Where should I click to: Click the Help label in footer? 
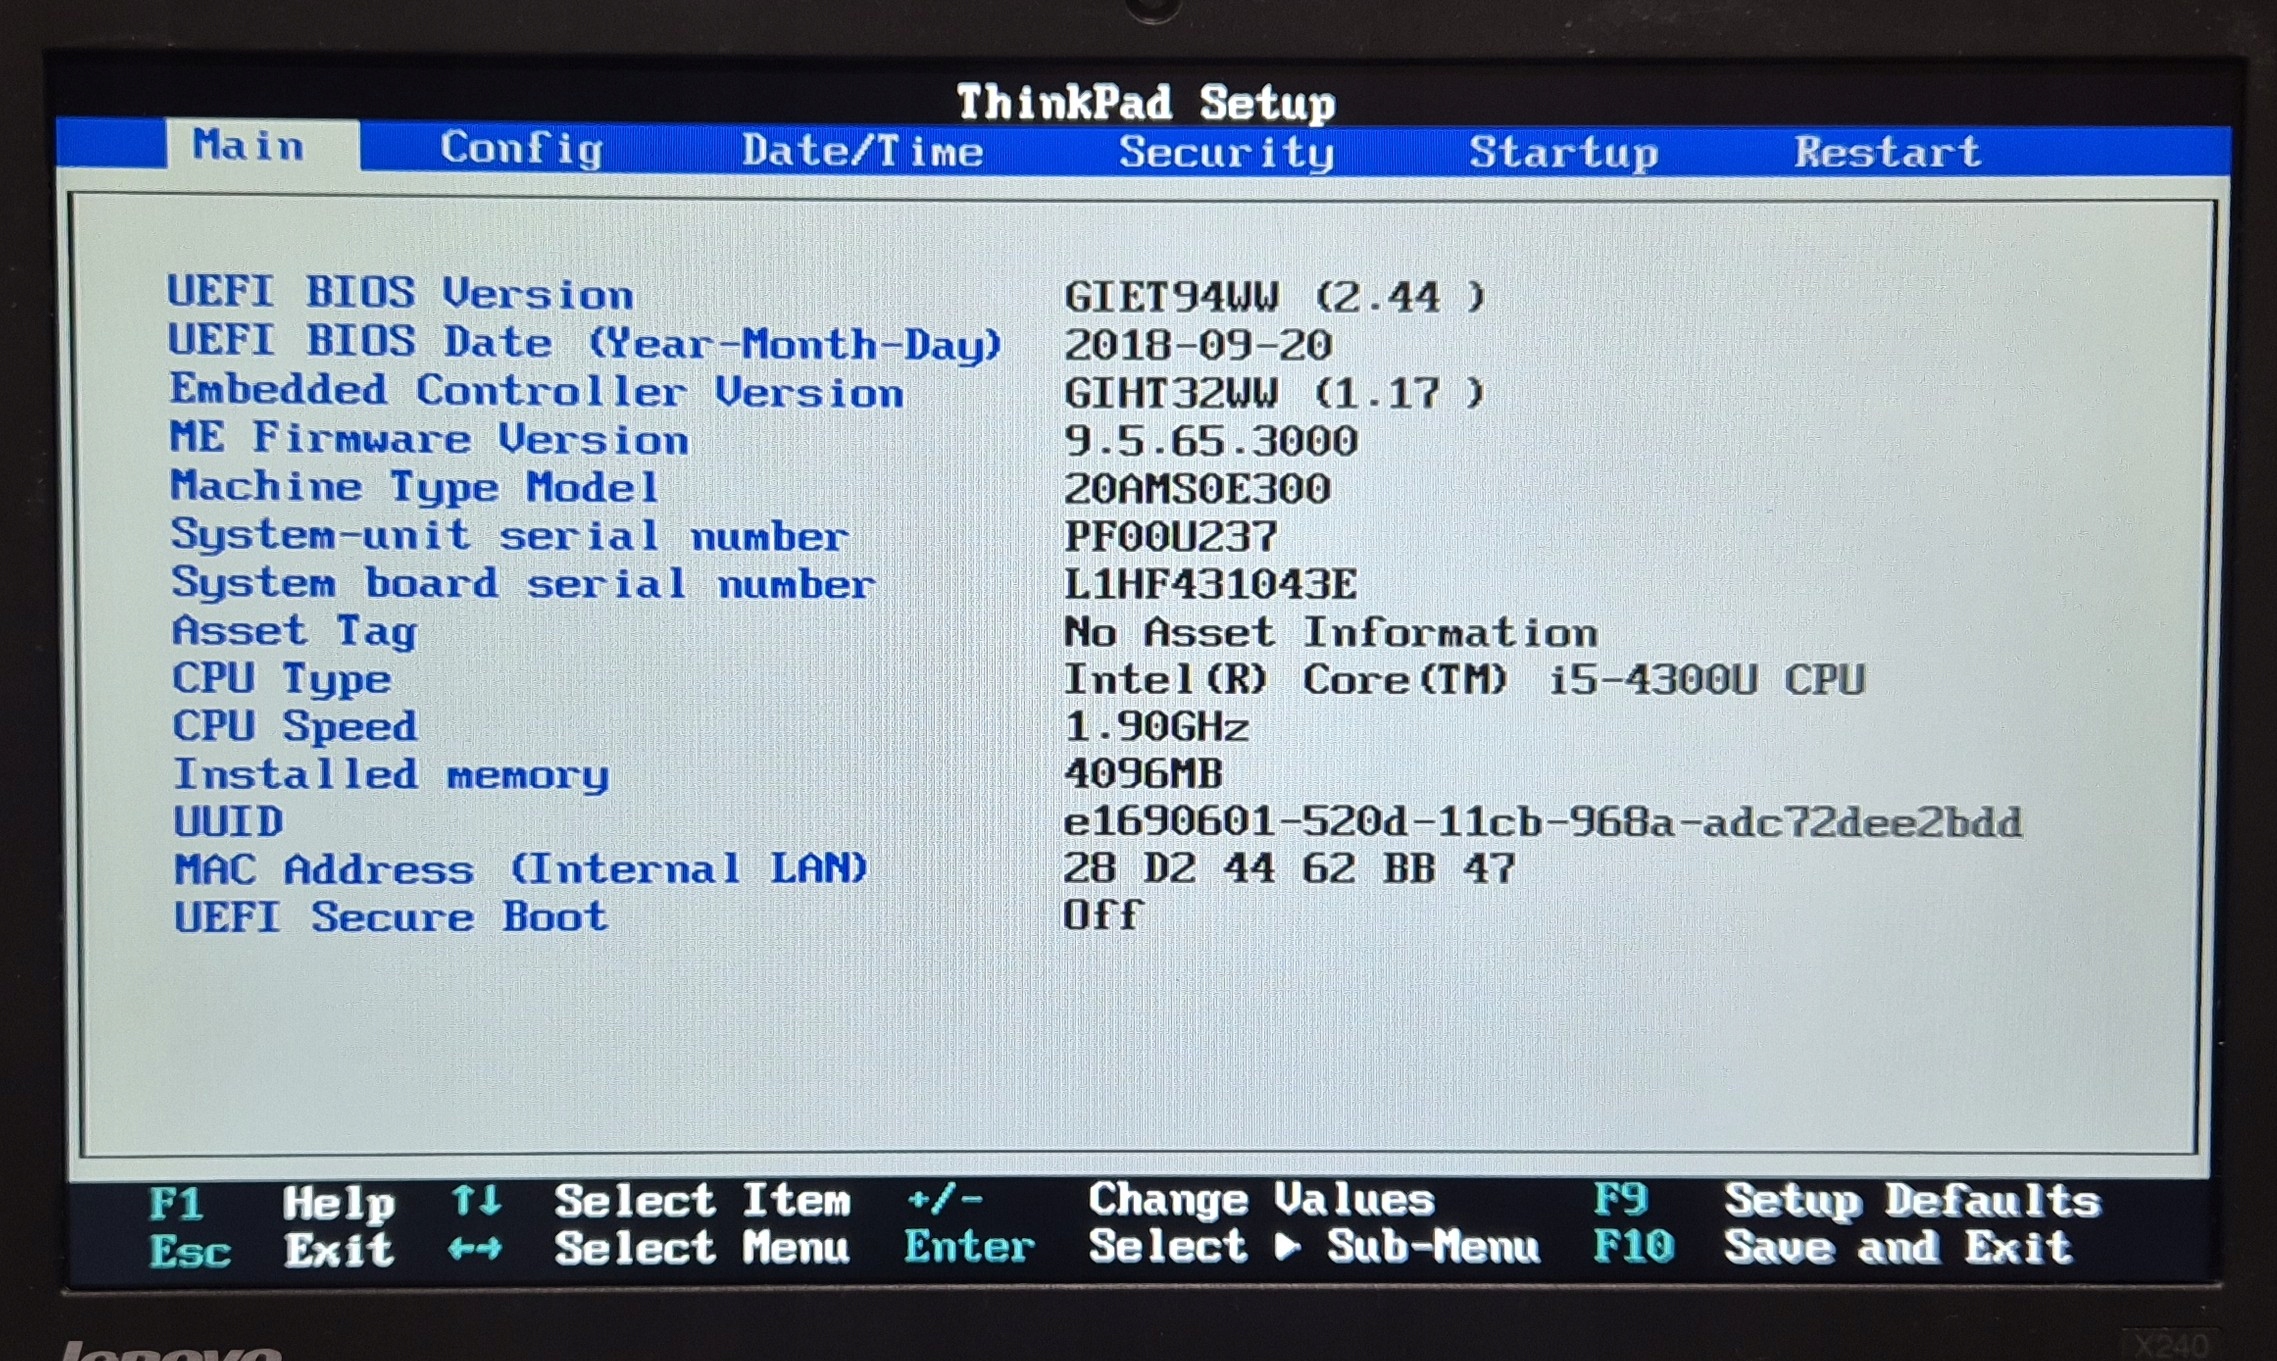[x=339, y=1204]
